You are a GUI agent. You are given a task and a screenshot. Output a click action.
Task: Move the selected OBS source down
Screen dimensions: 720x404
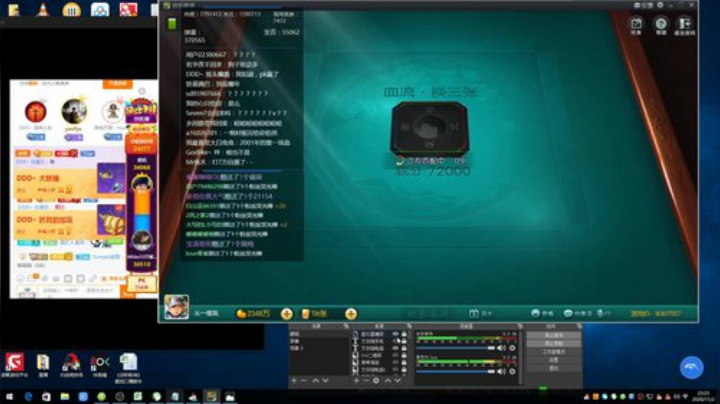pos(398,381)
